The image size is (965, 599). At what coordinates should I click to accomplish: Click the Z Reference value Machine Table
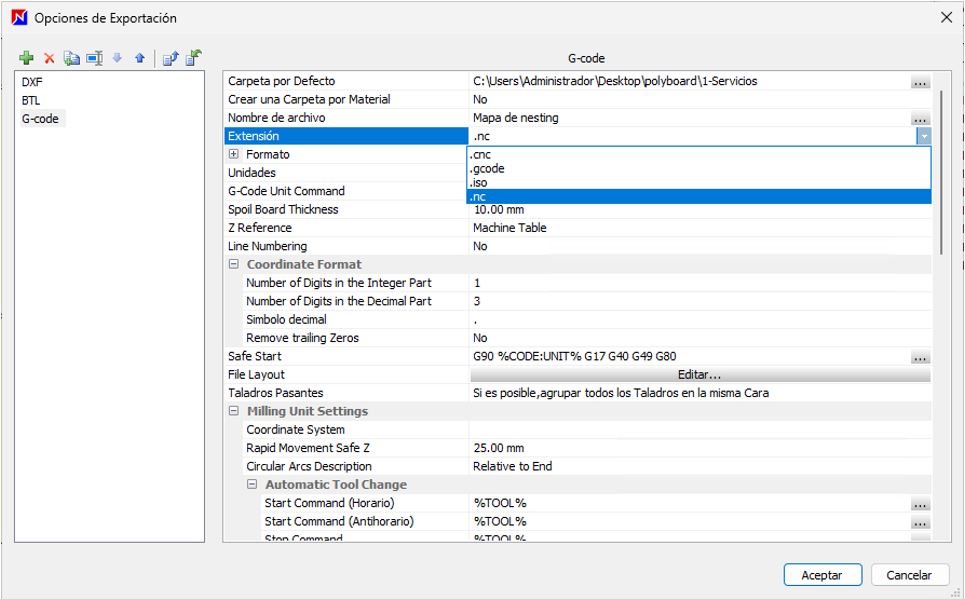pos(510,228)
